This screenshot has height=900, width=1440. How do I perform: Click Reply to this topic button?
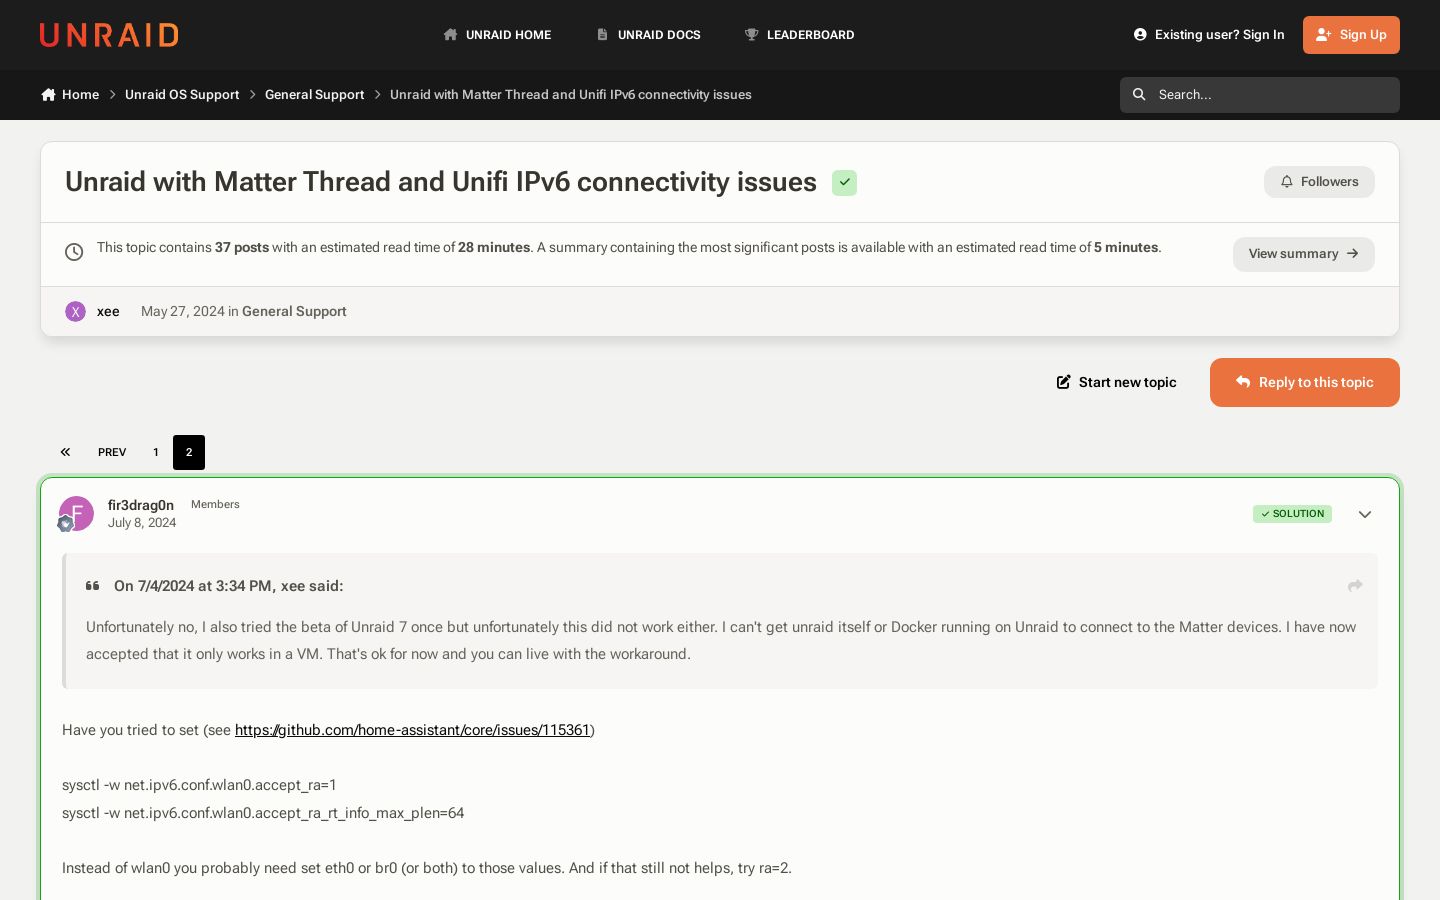pyautogui.click(x=1305, y=383)
